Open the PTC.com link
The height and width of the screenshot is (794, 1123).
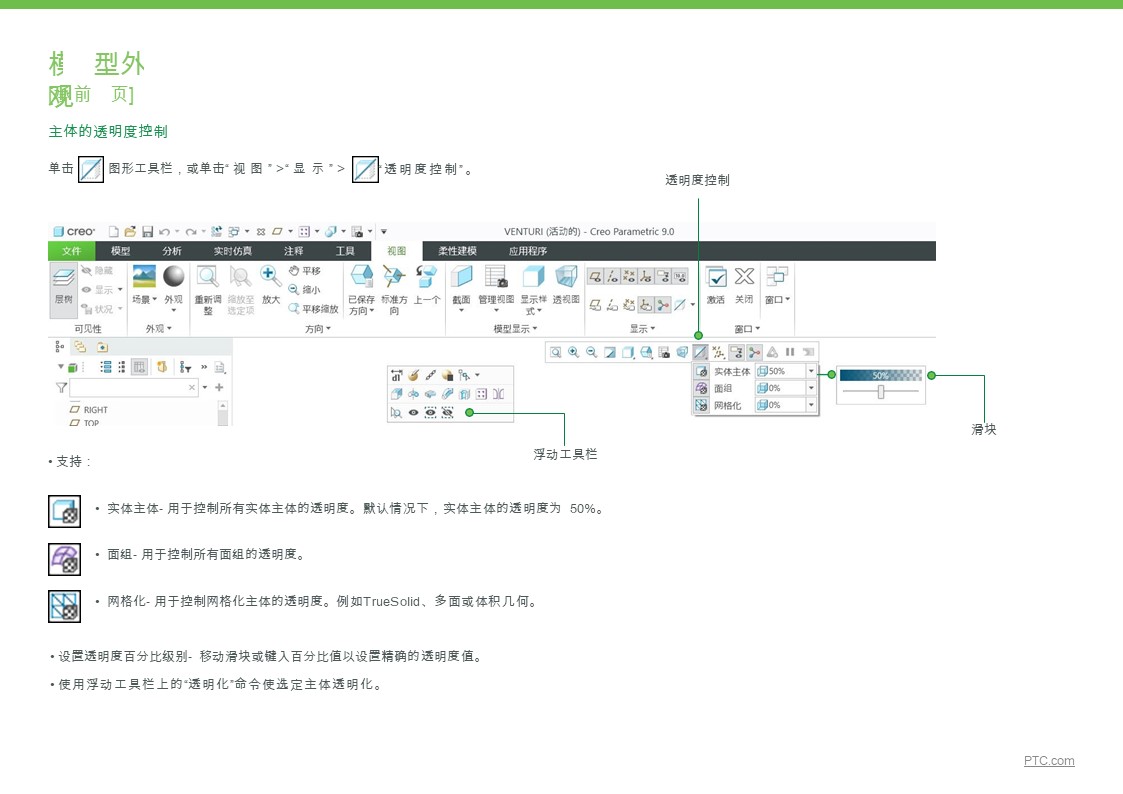tap(1049, 760)
